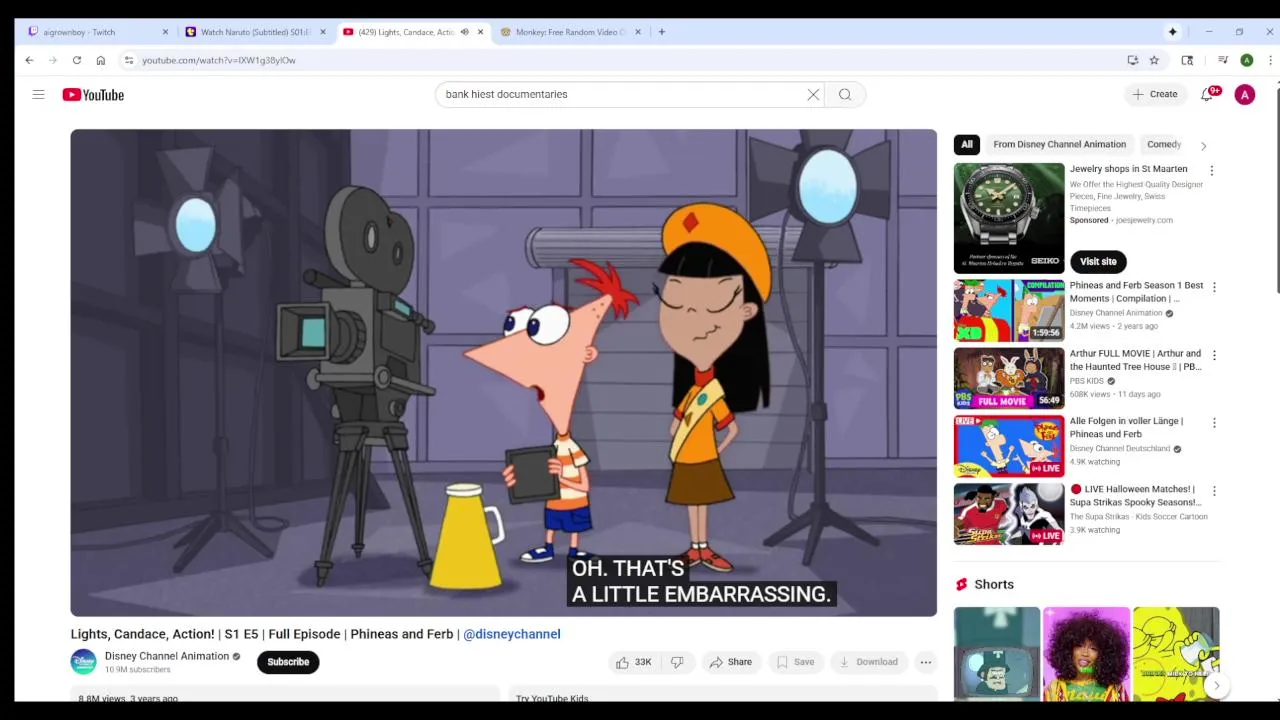Open a new browser tab
The image size is (1280, 720).
661,32
